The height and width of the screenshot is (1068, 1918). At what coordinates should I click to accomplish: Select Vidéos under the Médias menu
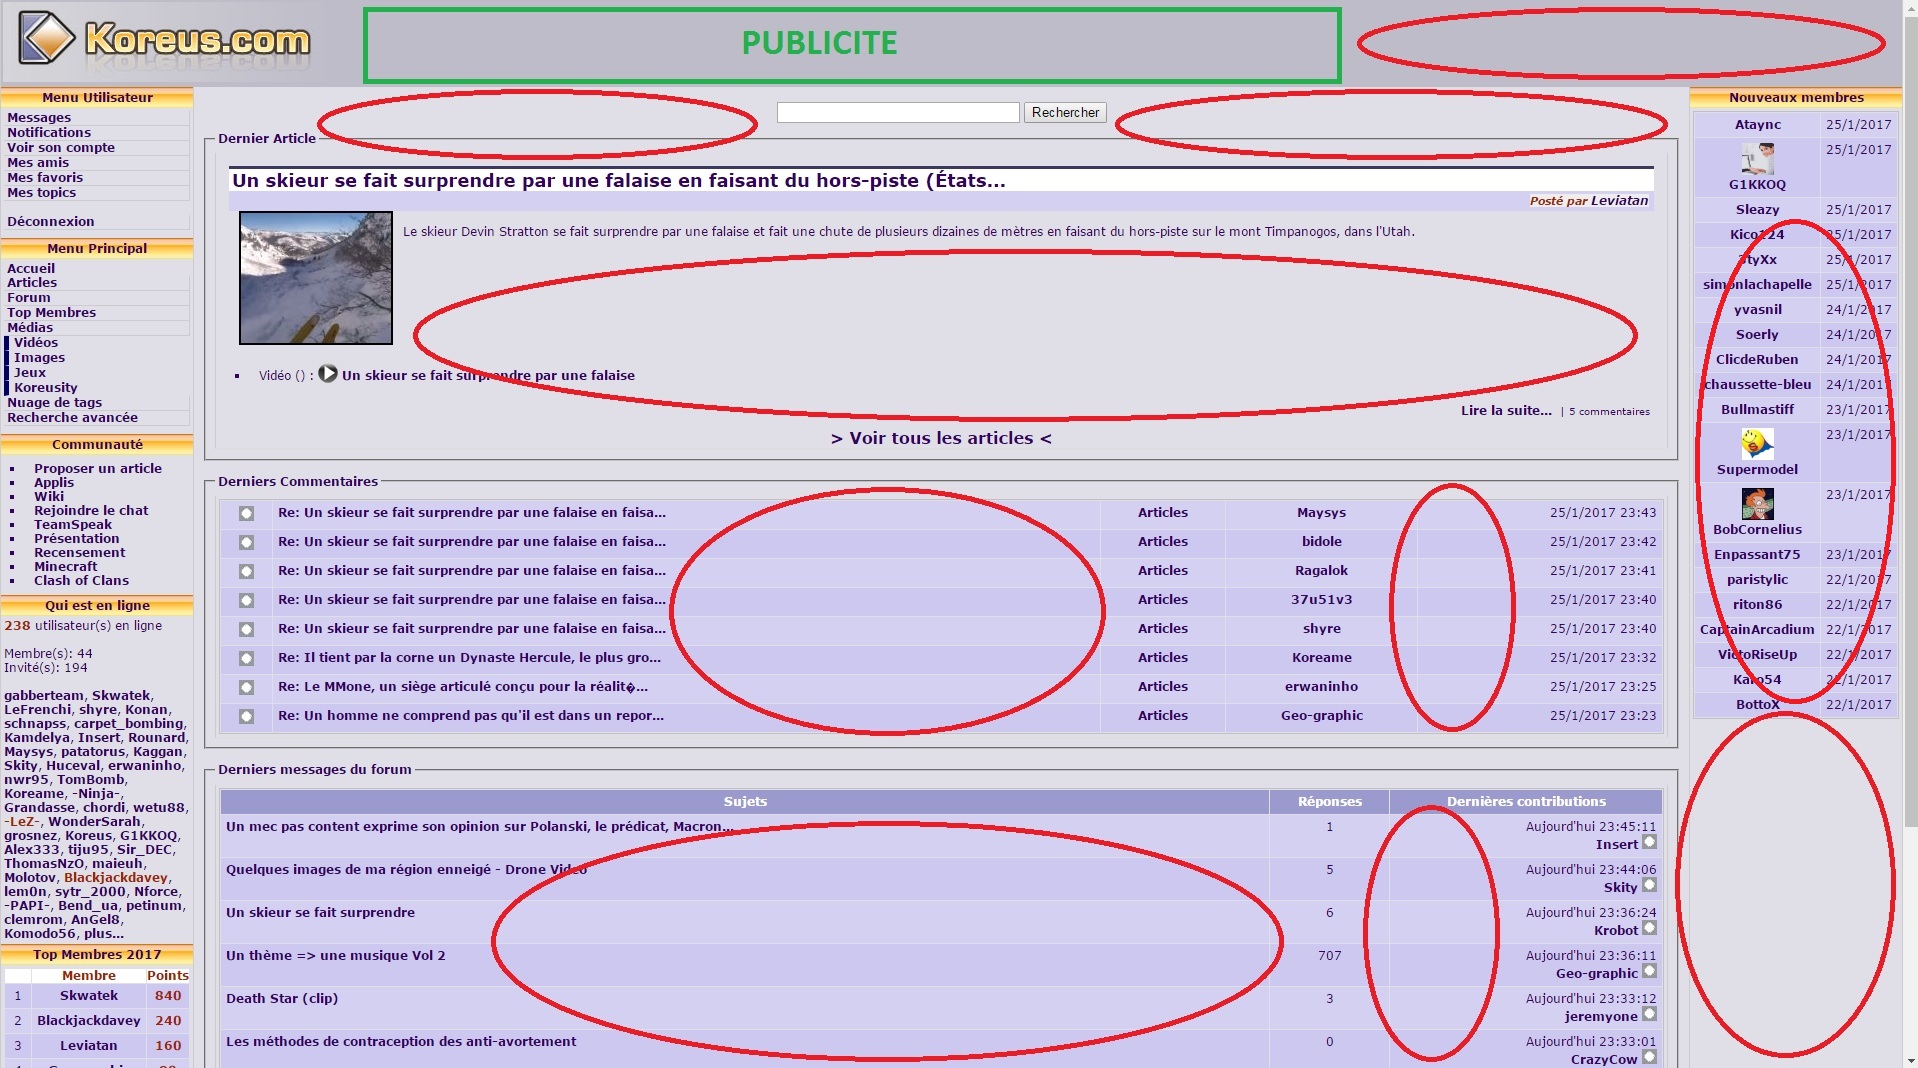[36, 342]
